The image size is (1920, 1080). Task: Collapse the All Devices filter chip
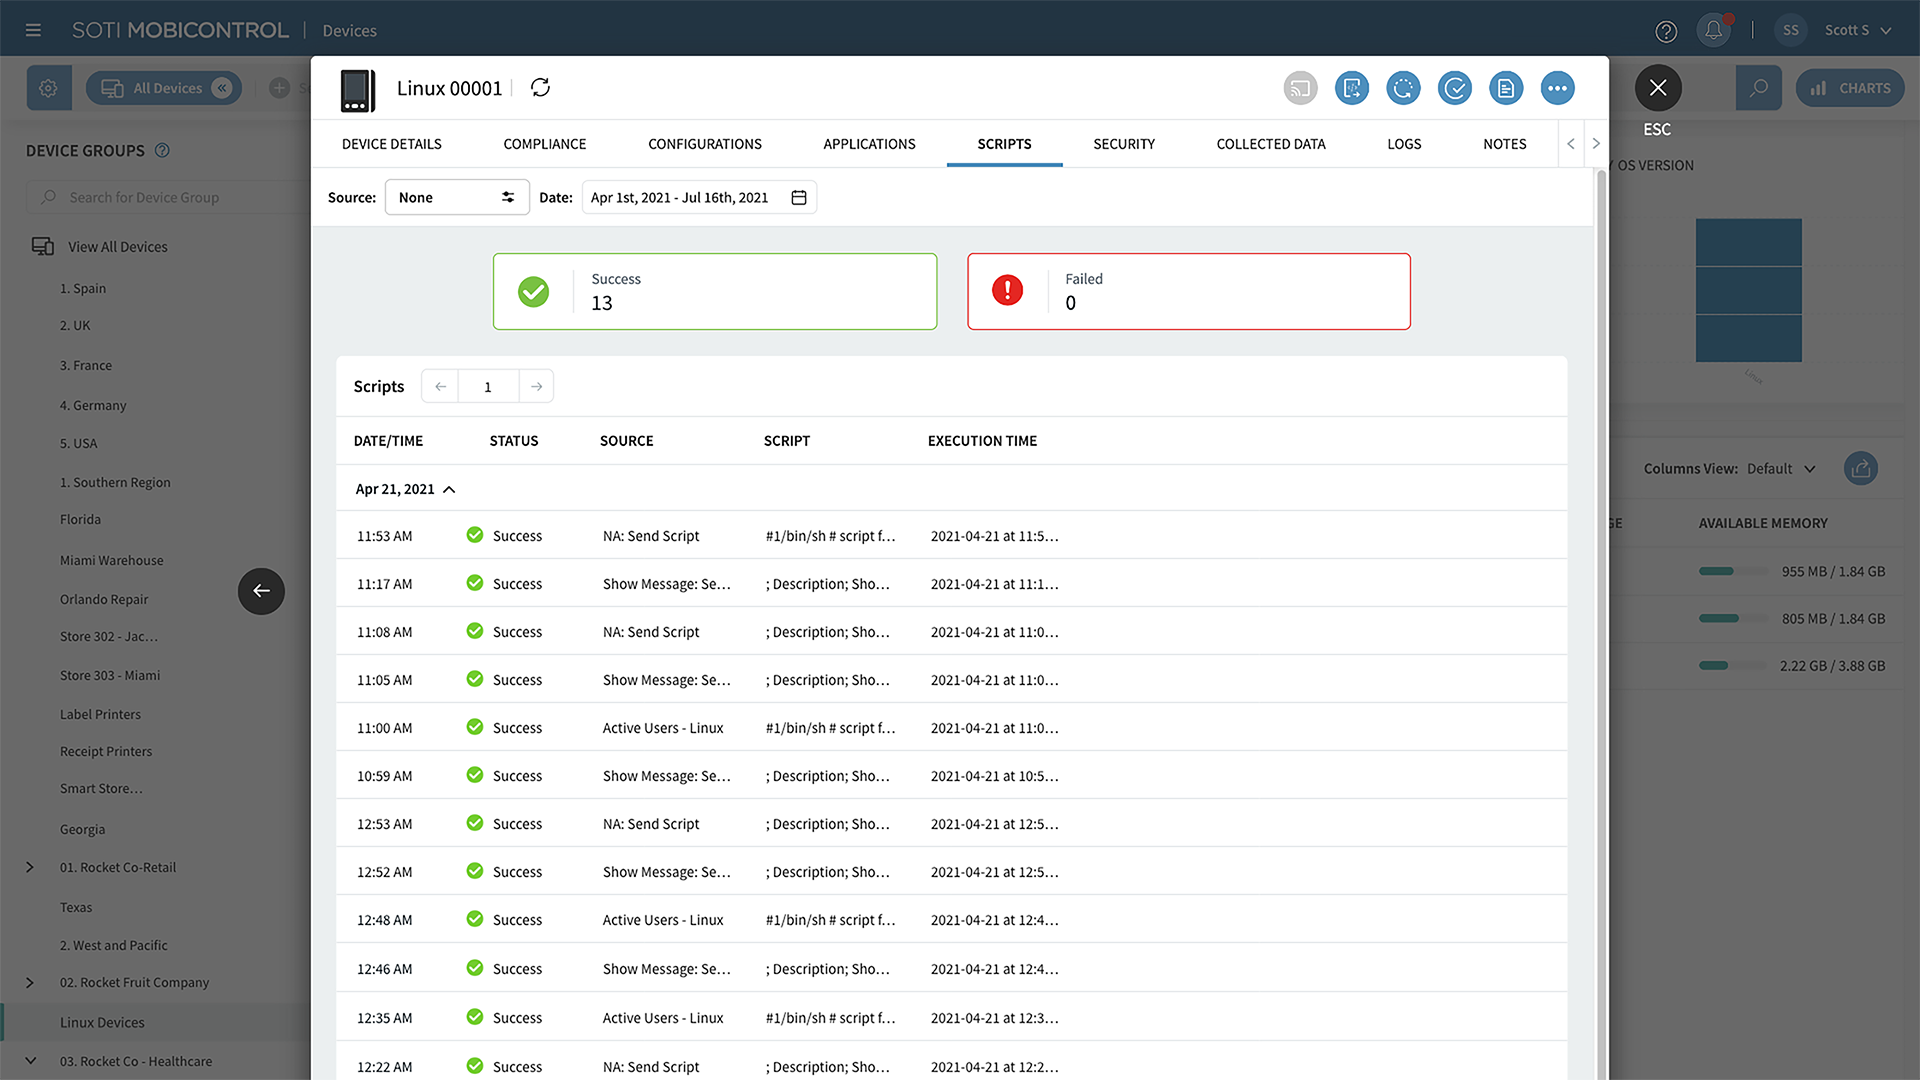222,88
